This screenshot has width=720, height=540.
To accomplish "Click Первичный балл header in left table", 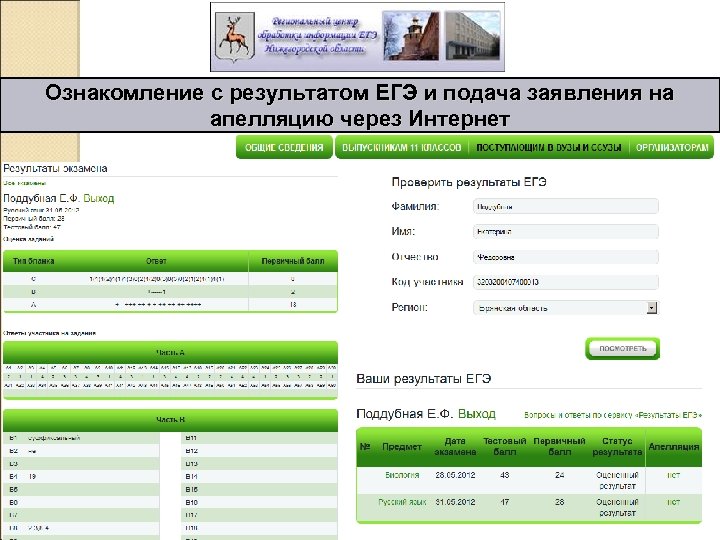I will point(293,261).
